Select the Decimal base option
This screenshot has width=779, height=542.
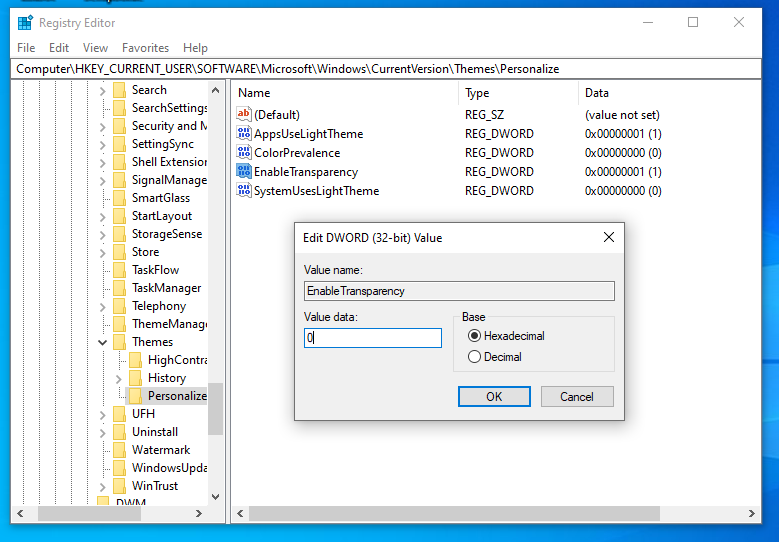[475, 357]
